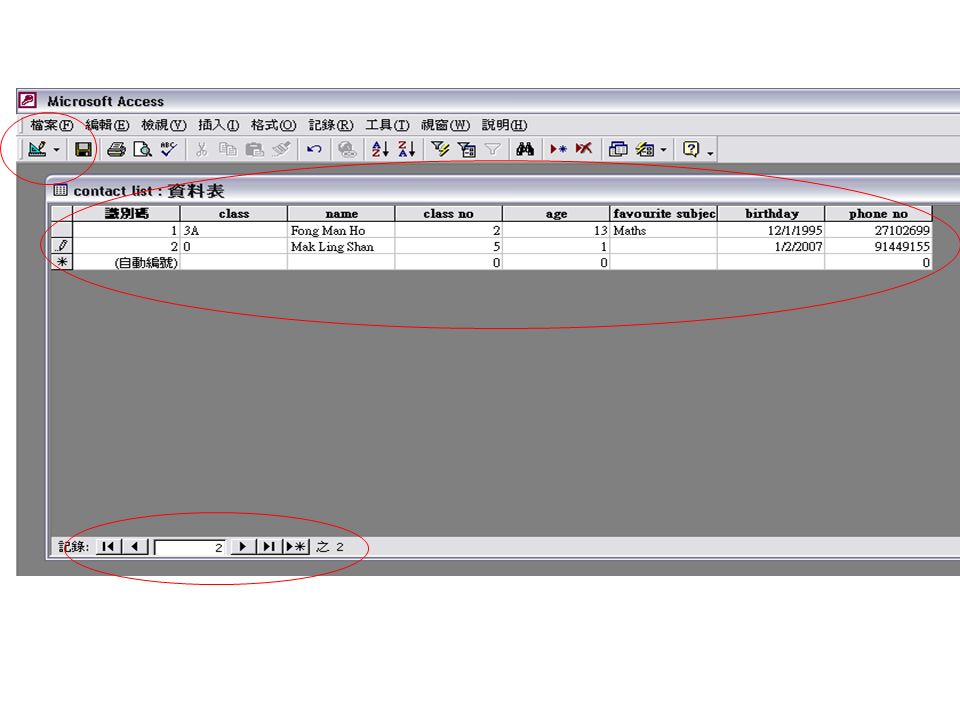Select the phone no column header

879,214
